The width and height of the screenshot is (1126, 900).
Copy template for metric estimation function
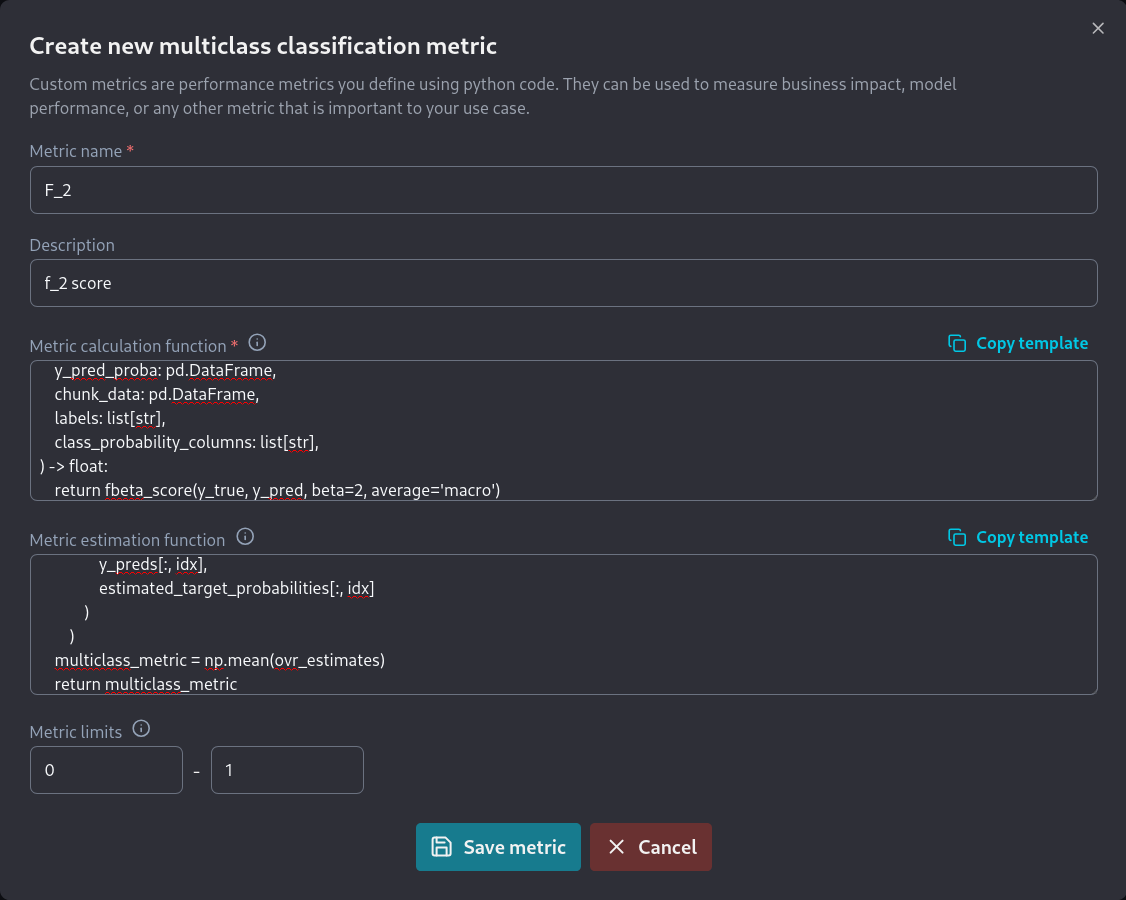(x=1031, y=537)
